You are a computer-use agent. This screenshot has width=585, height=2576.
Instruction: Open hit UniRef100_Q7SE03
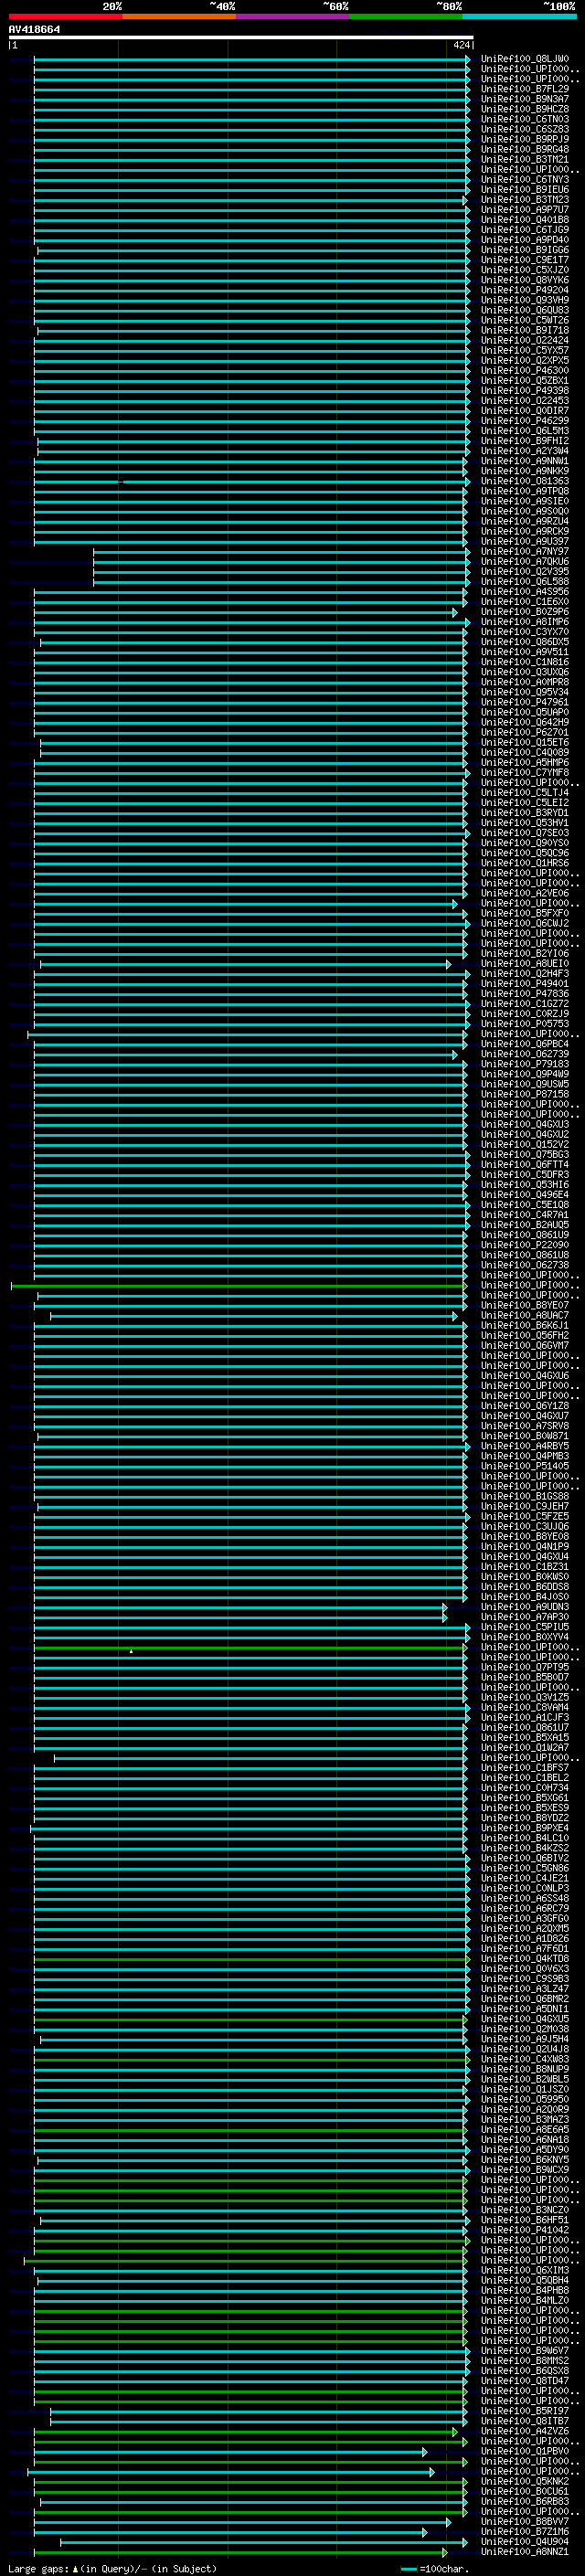click(x=525, y=833)
